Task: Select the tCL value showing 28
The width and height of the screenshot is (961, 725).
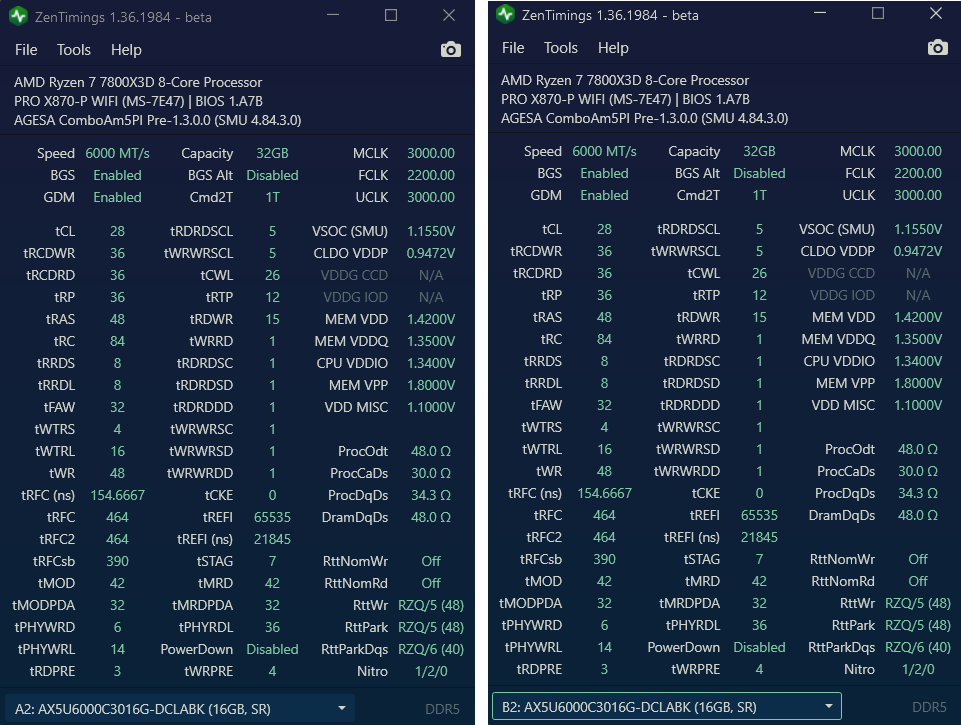Action: 118,231
